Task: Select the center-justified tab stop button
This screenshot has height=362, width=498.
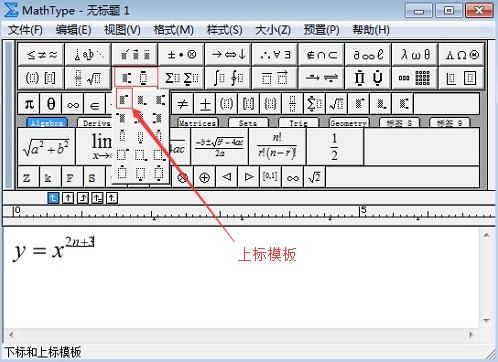Action: pyautogui.click(x=68, y=198)
